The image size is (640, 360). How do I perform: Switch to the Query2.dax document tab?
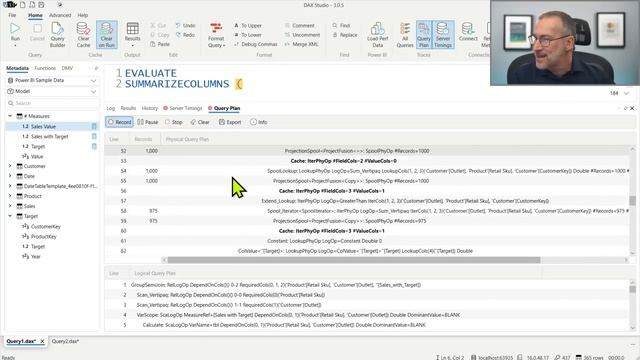click(x=65, y=341)
